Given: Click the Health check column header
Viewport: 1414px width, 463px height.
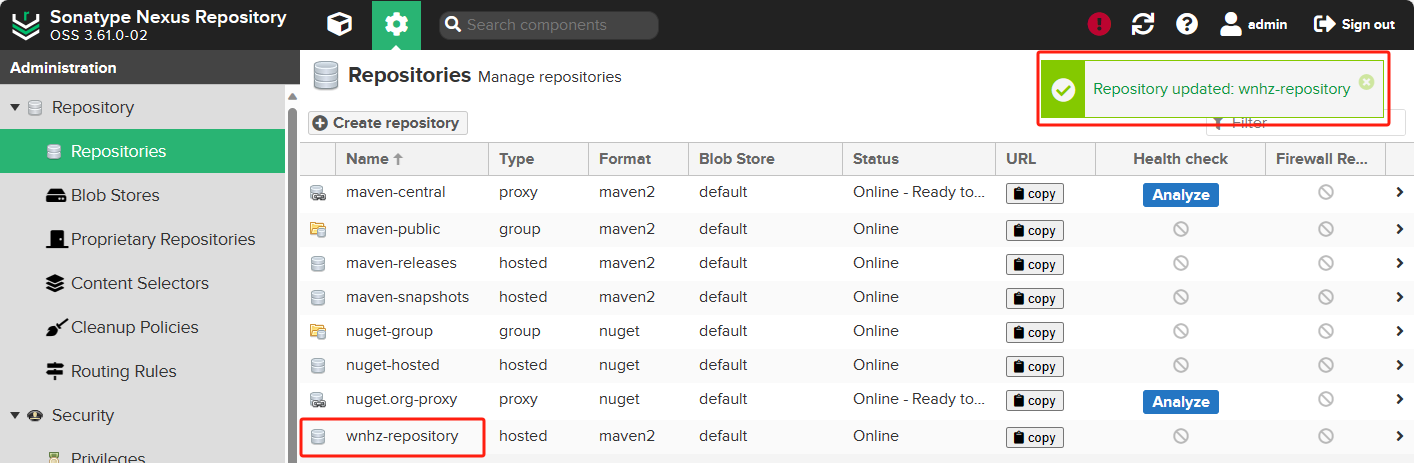Looking at the screenshot, I should pos(1180,159).
